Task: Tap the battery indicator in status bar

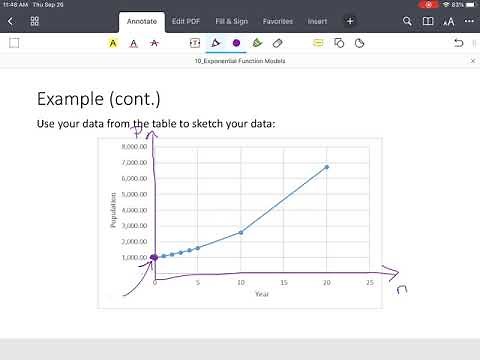Action: pyautogui.click(x=471, y=5)
